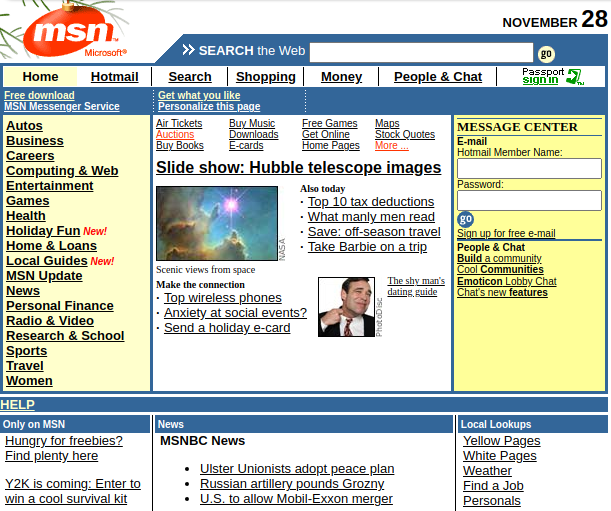The image size is (611, 511).
Task: Open the Buy Music link
Action: point(252,123)
